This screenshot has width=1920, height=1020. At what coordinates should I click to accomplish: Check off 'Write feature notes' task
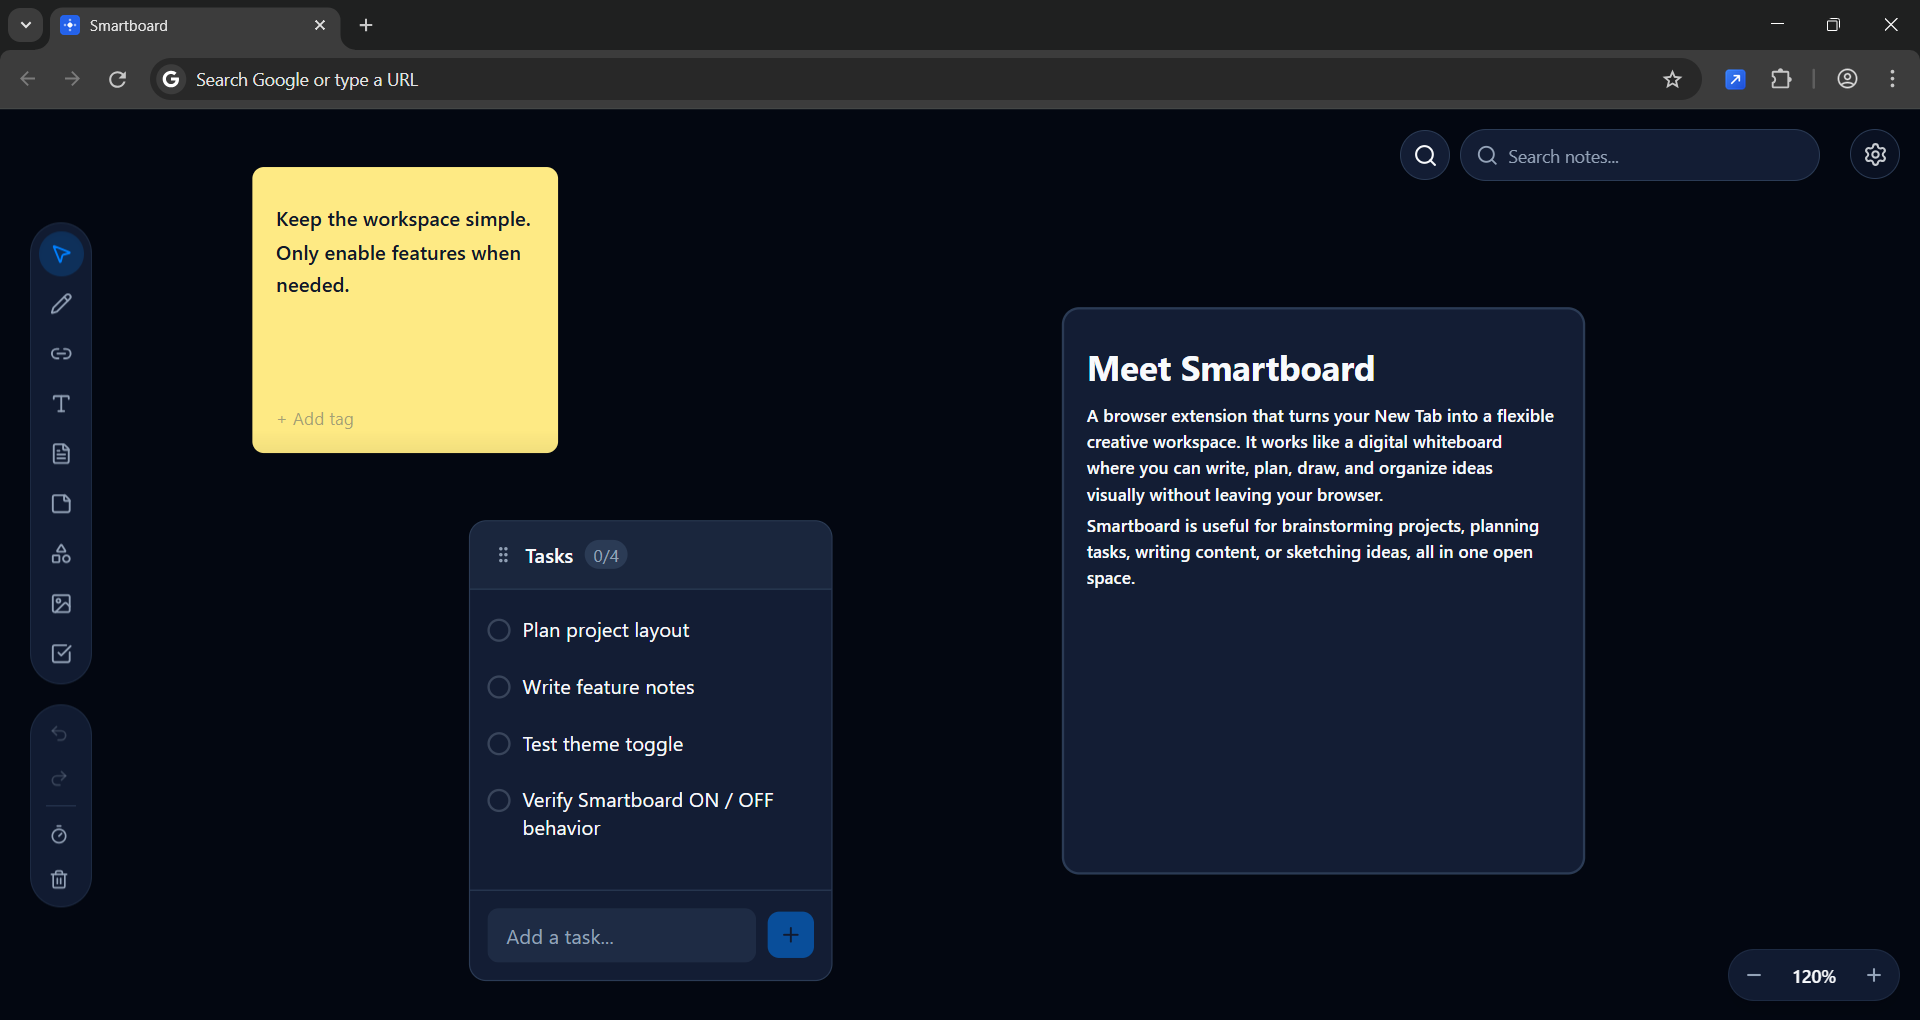click(x=499, y=687)
